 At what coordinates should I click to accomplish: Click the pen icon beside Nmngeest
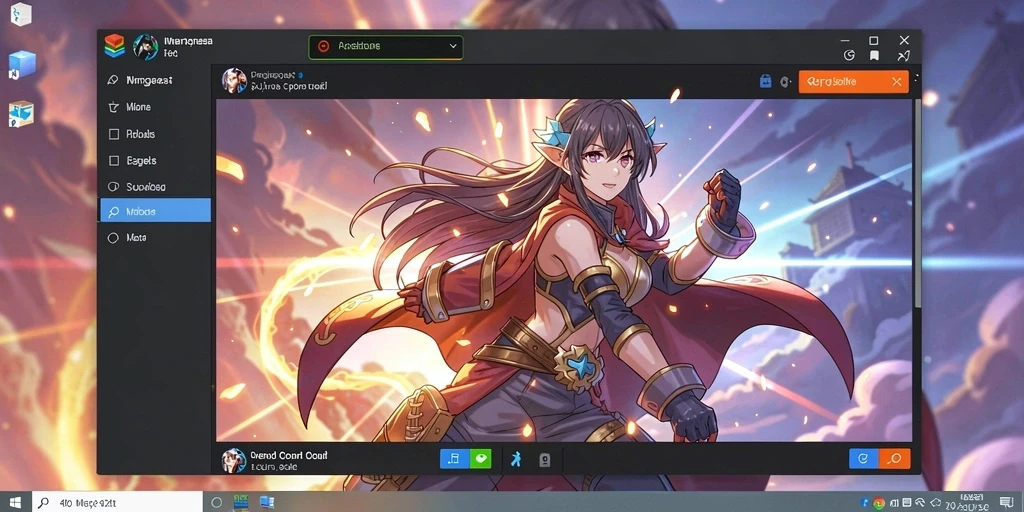click(x=113, y=80)
